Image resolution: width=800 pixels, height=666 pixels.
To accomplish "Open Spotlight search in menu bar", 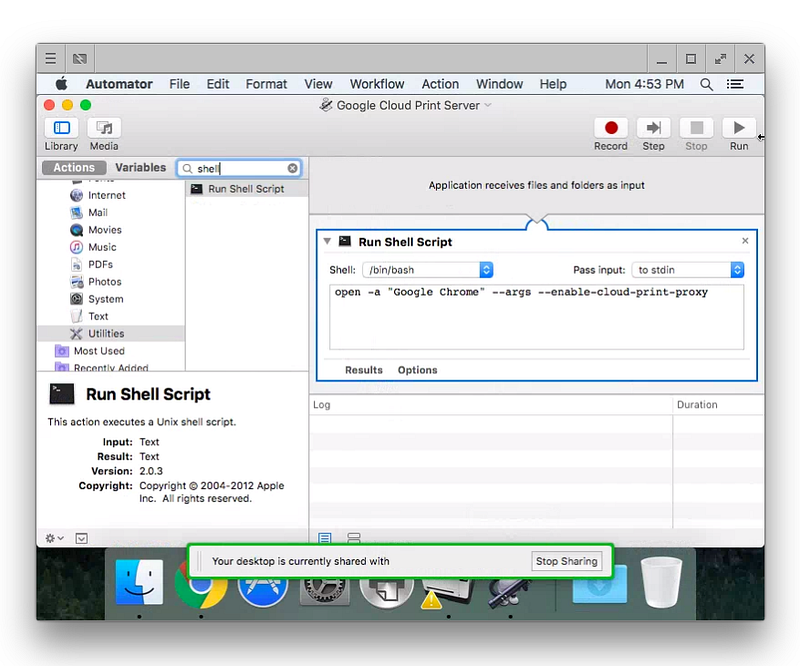I will (x=707, y=84).
